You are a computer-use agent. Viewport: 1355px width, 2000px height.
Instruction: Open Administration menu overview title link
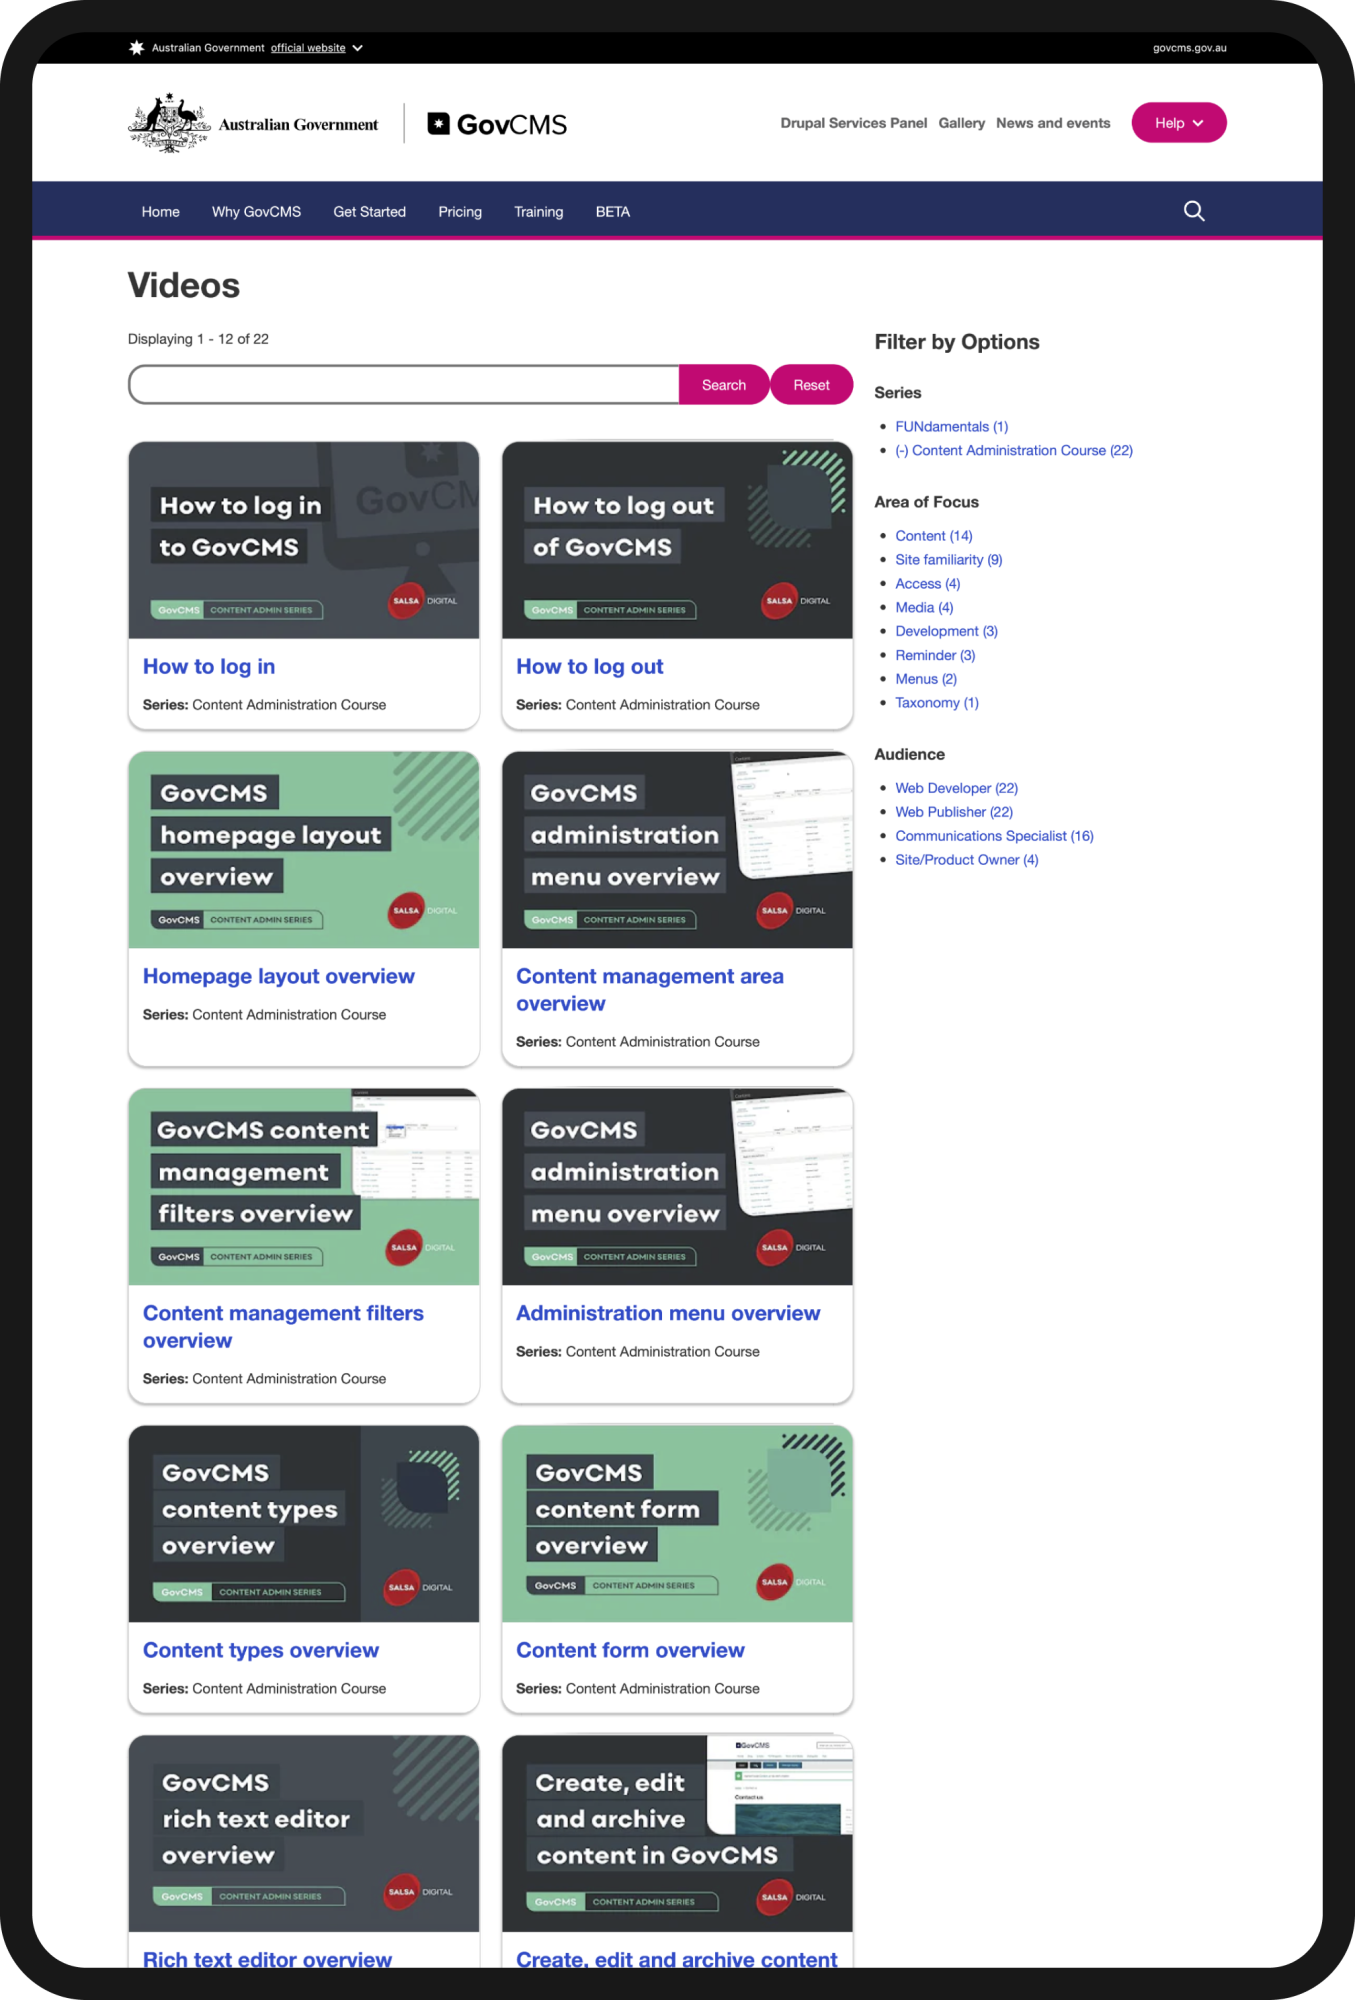668,1314
